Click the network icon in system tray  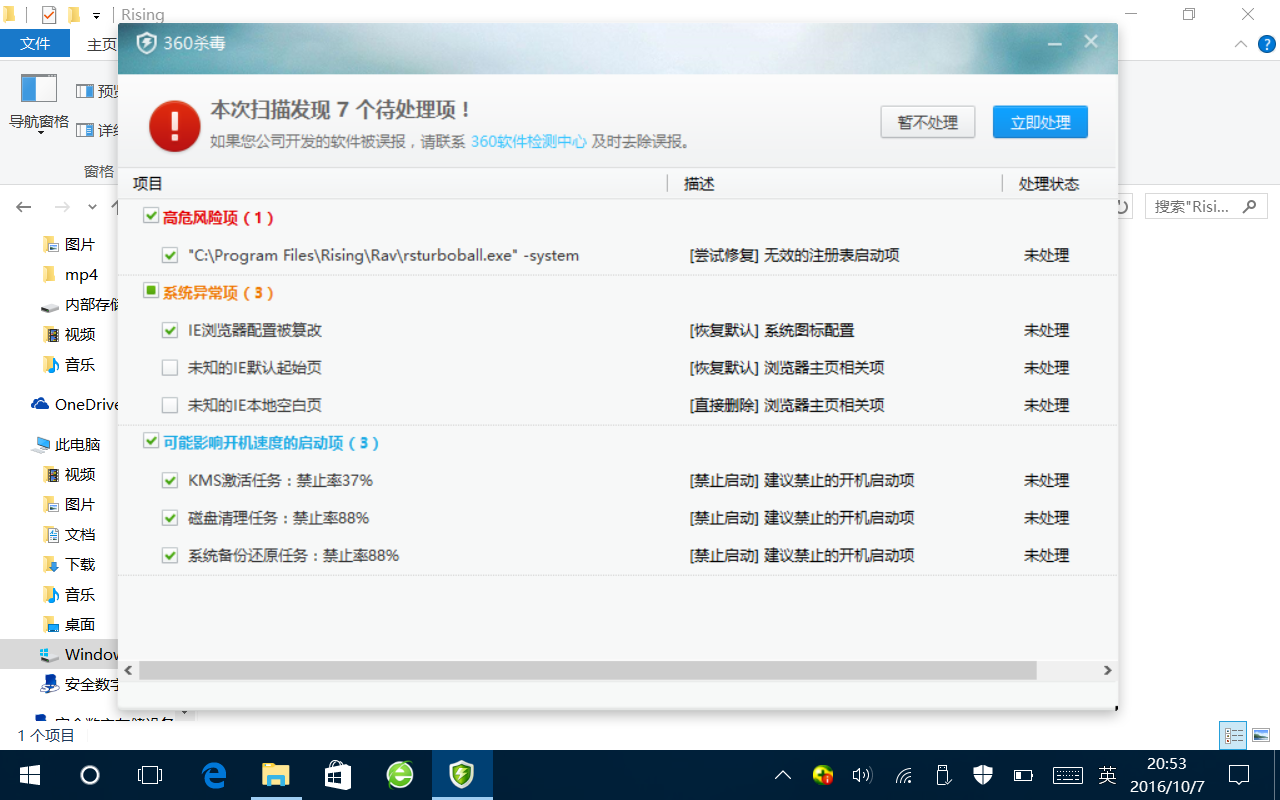pos(903,775)
